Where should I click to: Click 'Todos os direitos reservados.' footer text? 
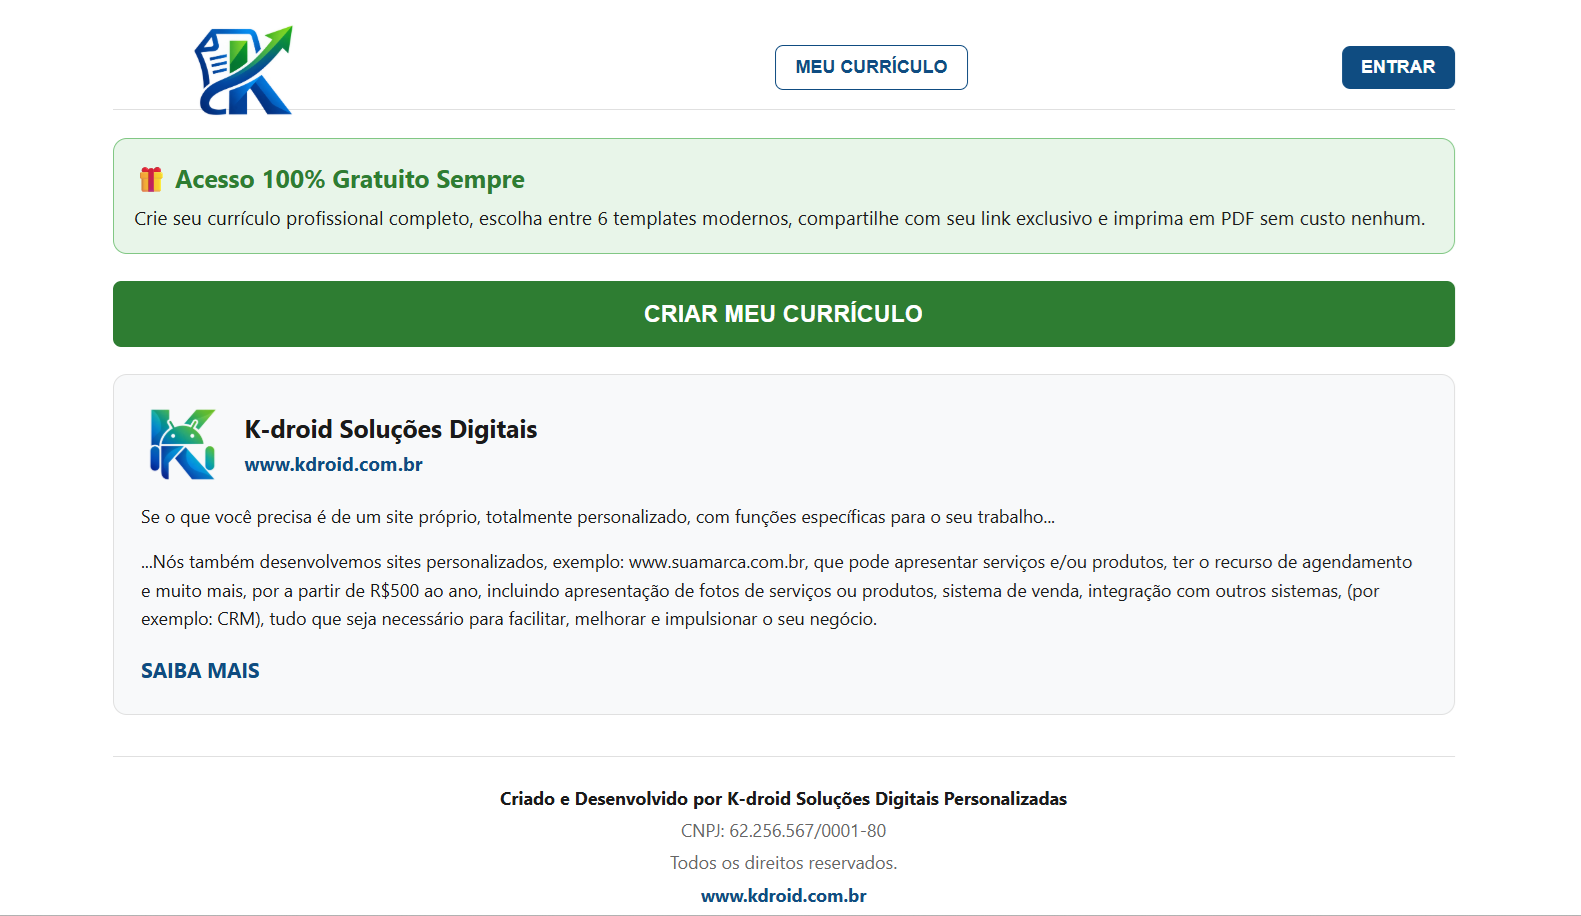784,863
